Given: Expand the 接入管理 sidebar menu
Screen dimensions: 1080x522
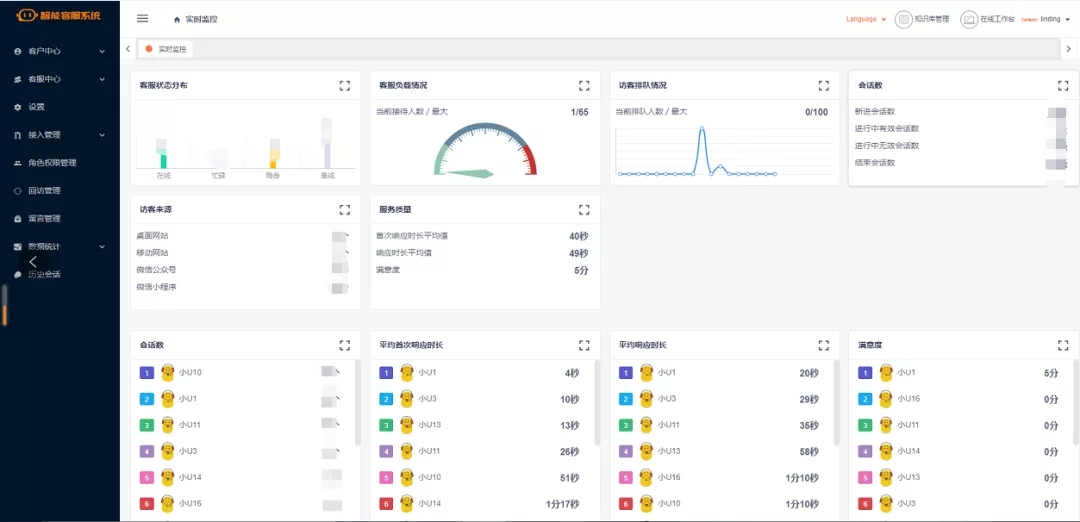Looking at the screenshot, I should [59, 135].
